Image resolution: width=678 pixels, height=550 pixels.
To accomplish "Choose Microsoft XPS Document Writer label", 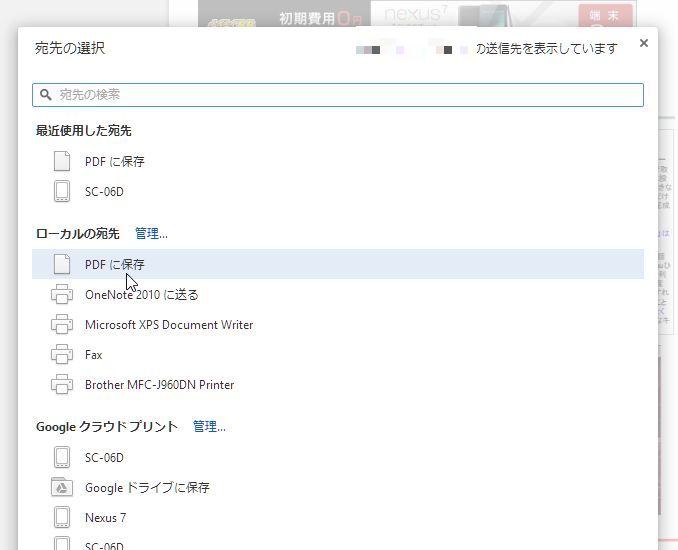I will [169, 325].
